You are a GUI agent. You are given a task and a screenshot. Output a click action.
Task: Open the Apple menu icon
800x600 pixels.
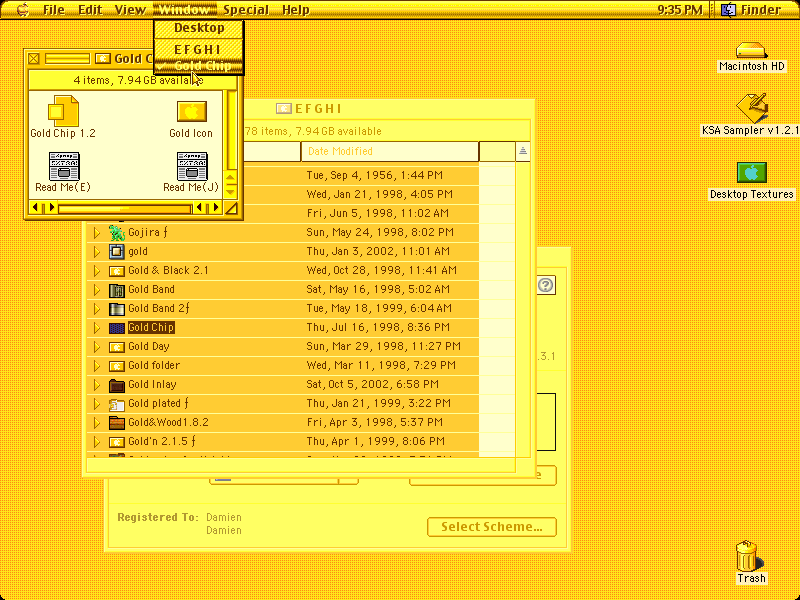click(23, 9)
